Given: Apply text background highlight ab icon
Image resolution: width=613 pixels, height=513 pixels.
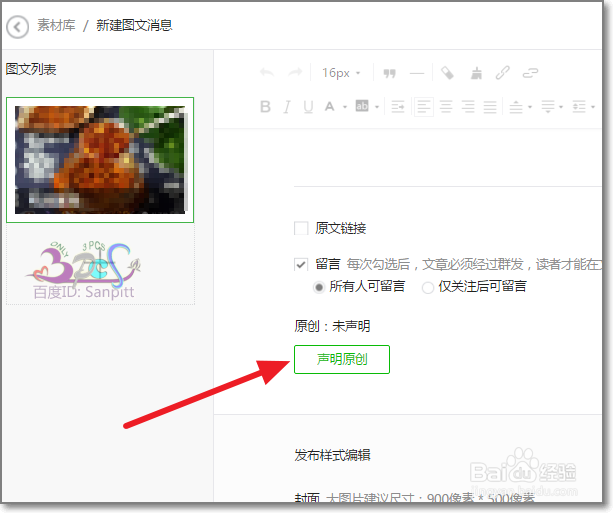Looking at the screenshot, I should [362, 106].
